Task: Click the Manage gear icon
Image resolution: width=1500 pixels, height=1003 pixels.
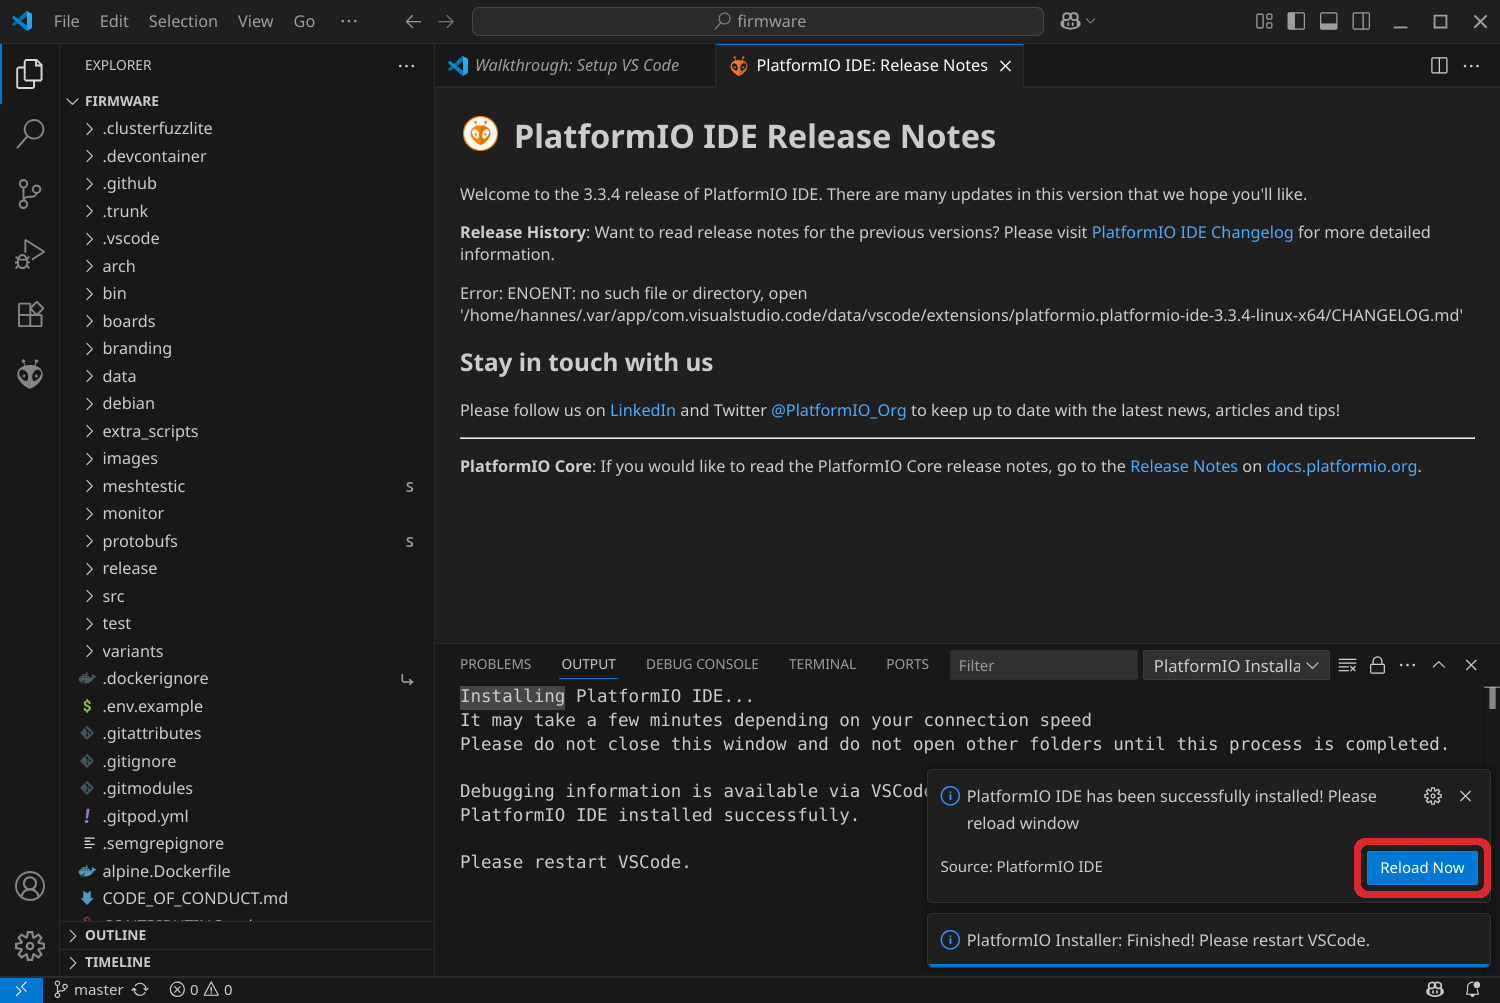Action: pyautogui.click(x=30, y=945)
